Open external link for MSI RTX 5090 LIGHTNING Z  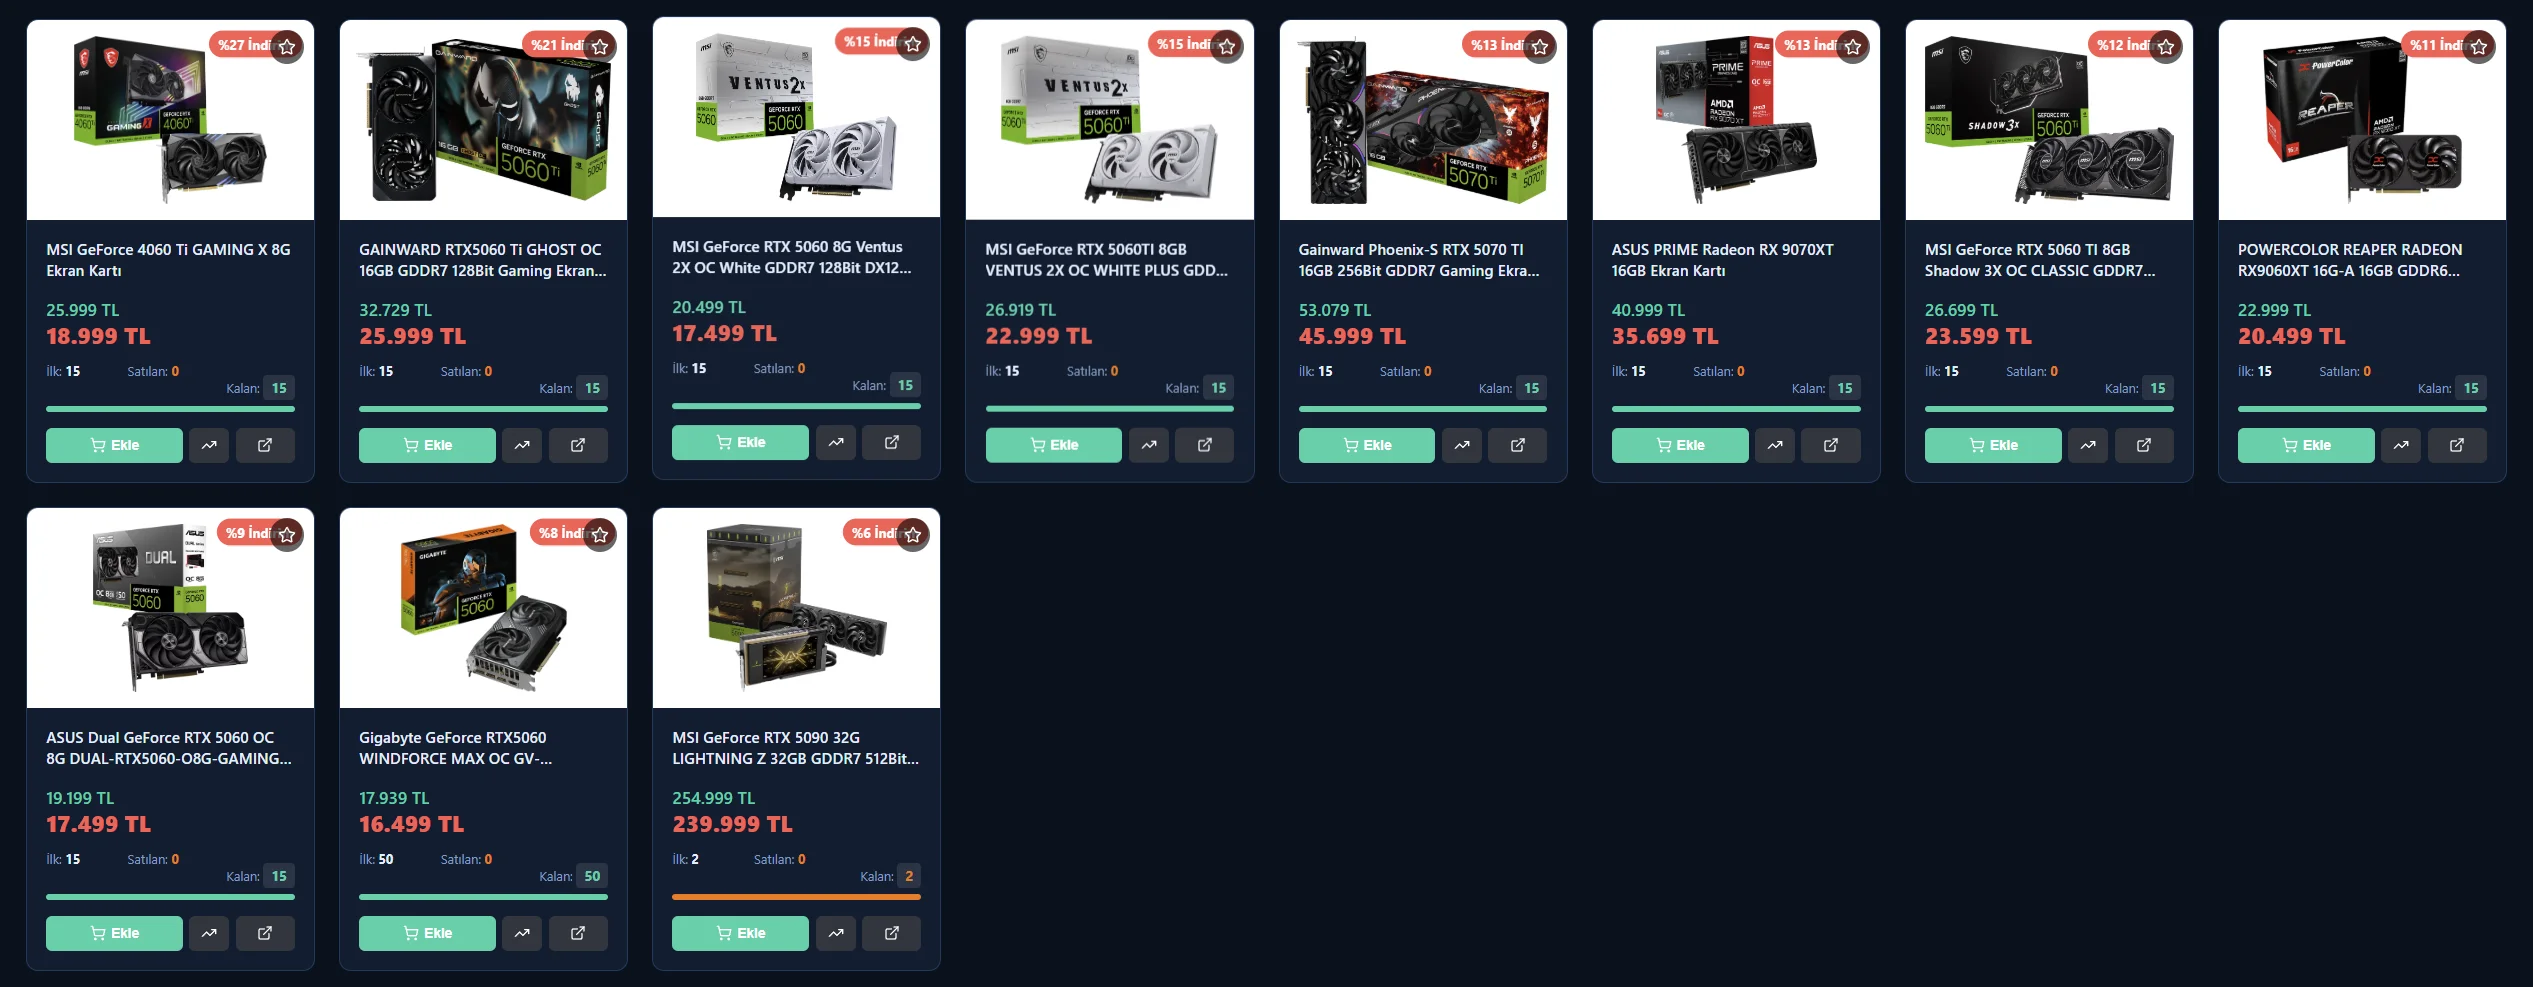892,933
